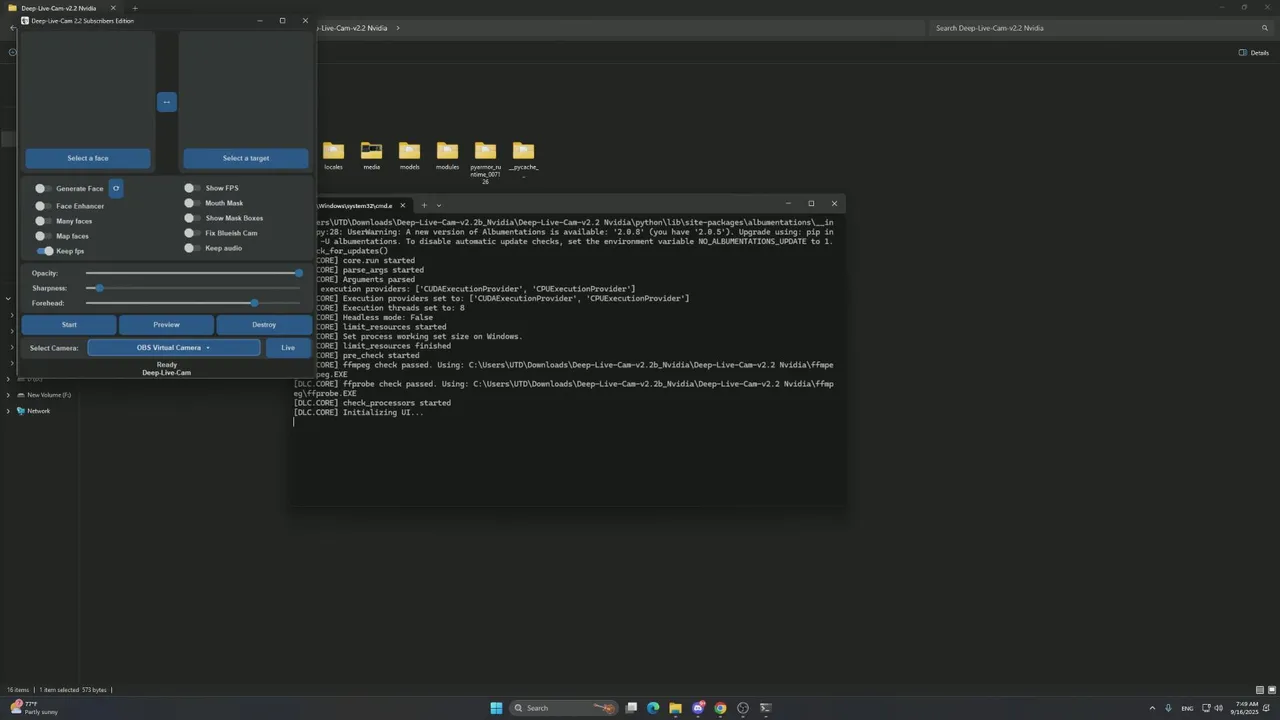Swap source and target faces arrow button

click(167, 102)
